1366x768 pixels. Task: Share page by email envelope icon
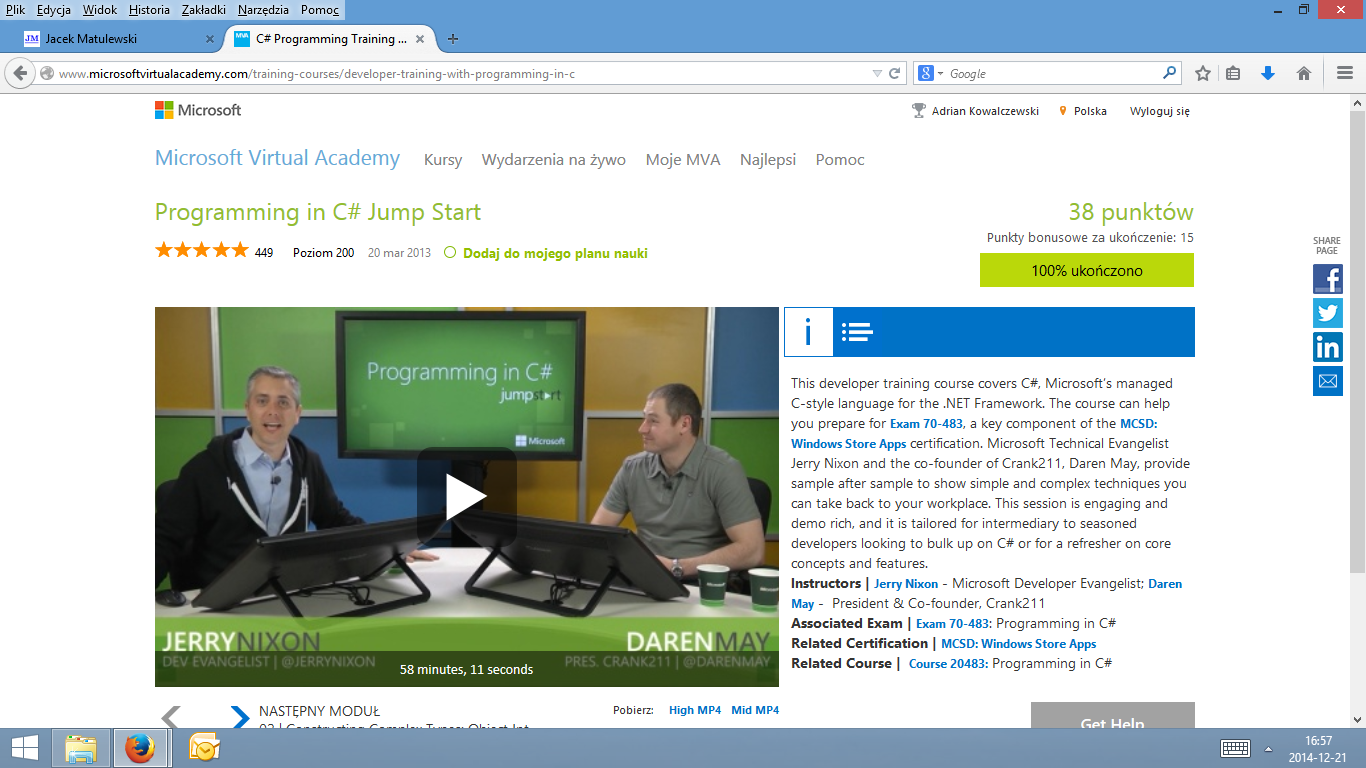click(1327, 381)
